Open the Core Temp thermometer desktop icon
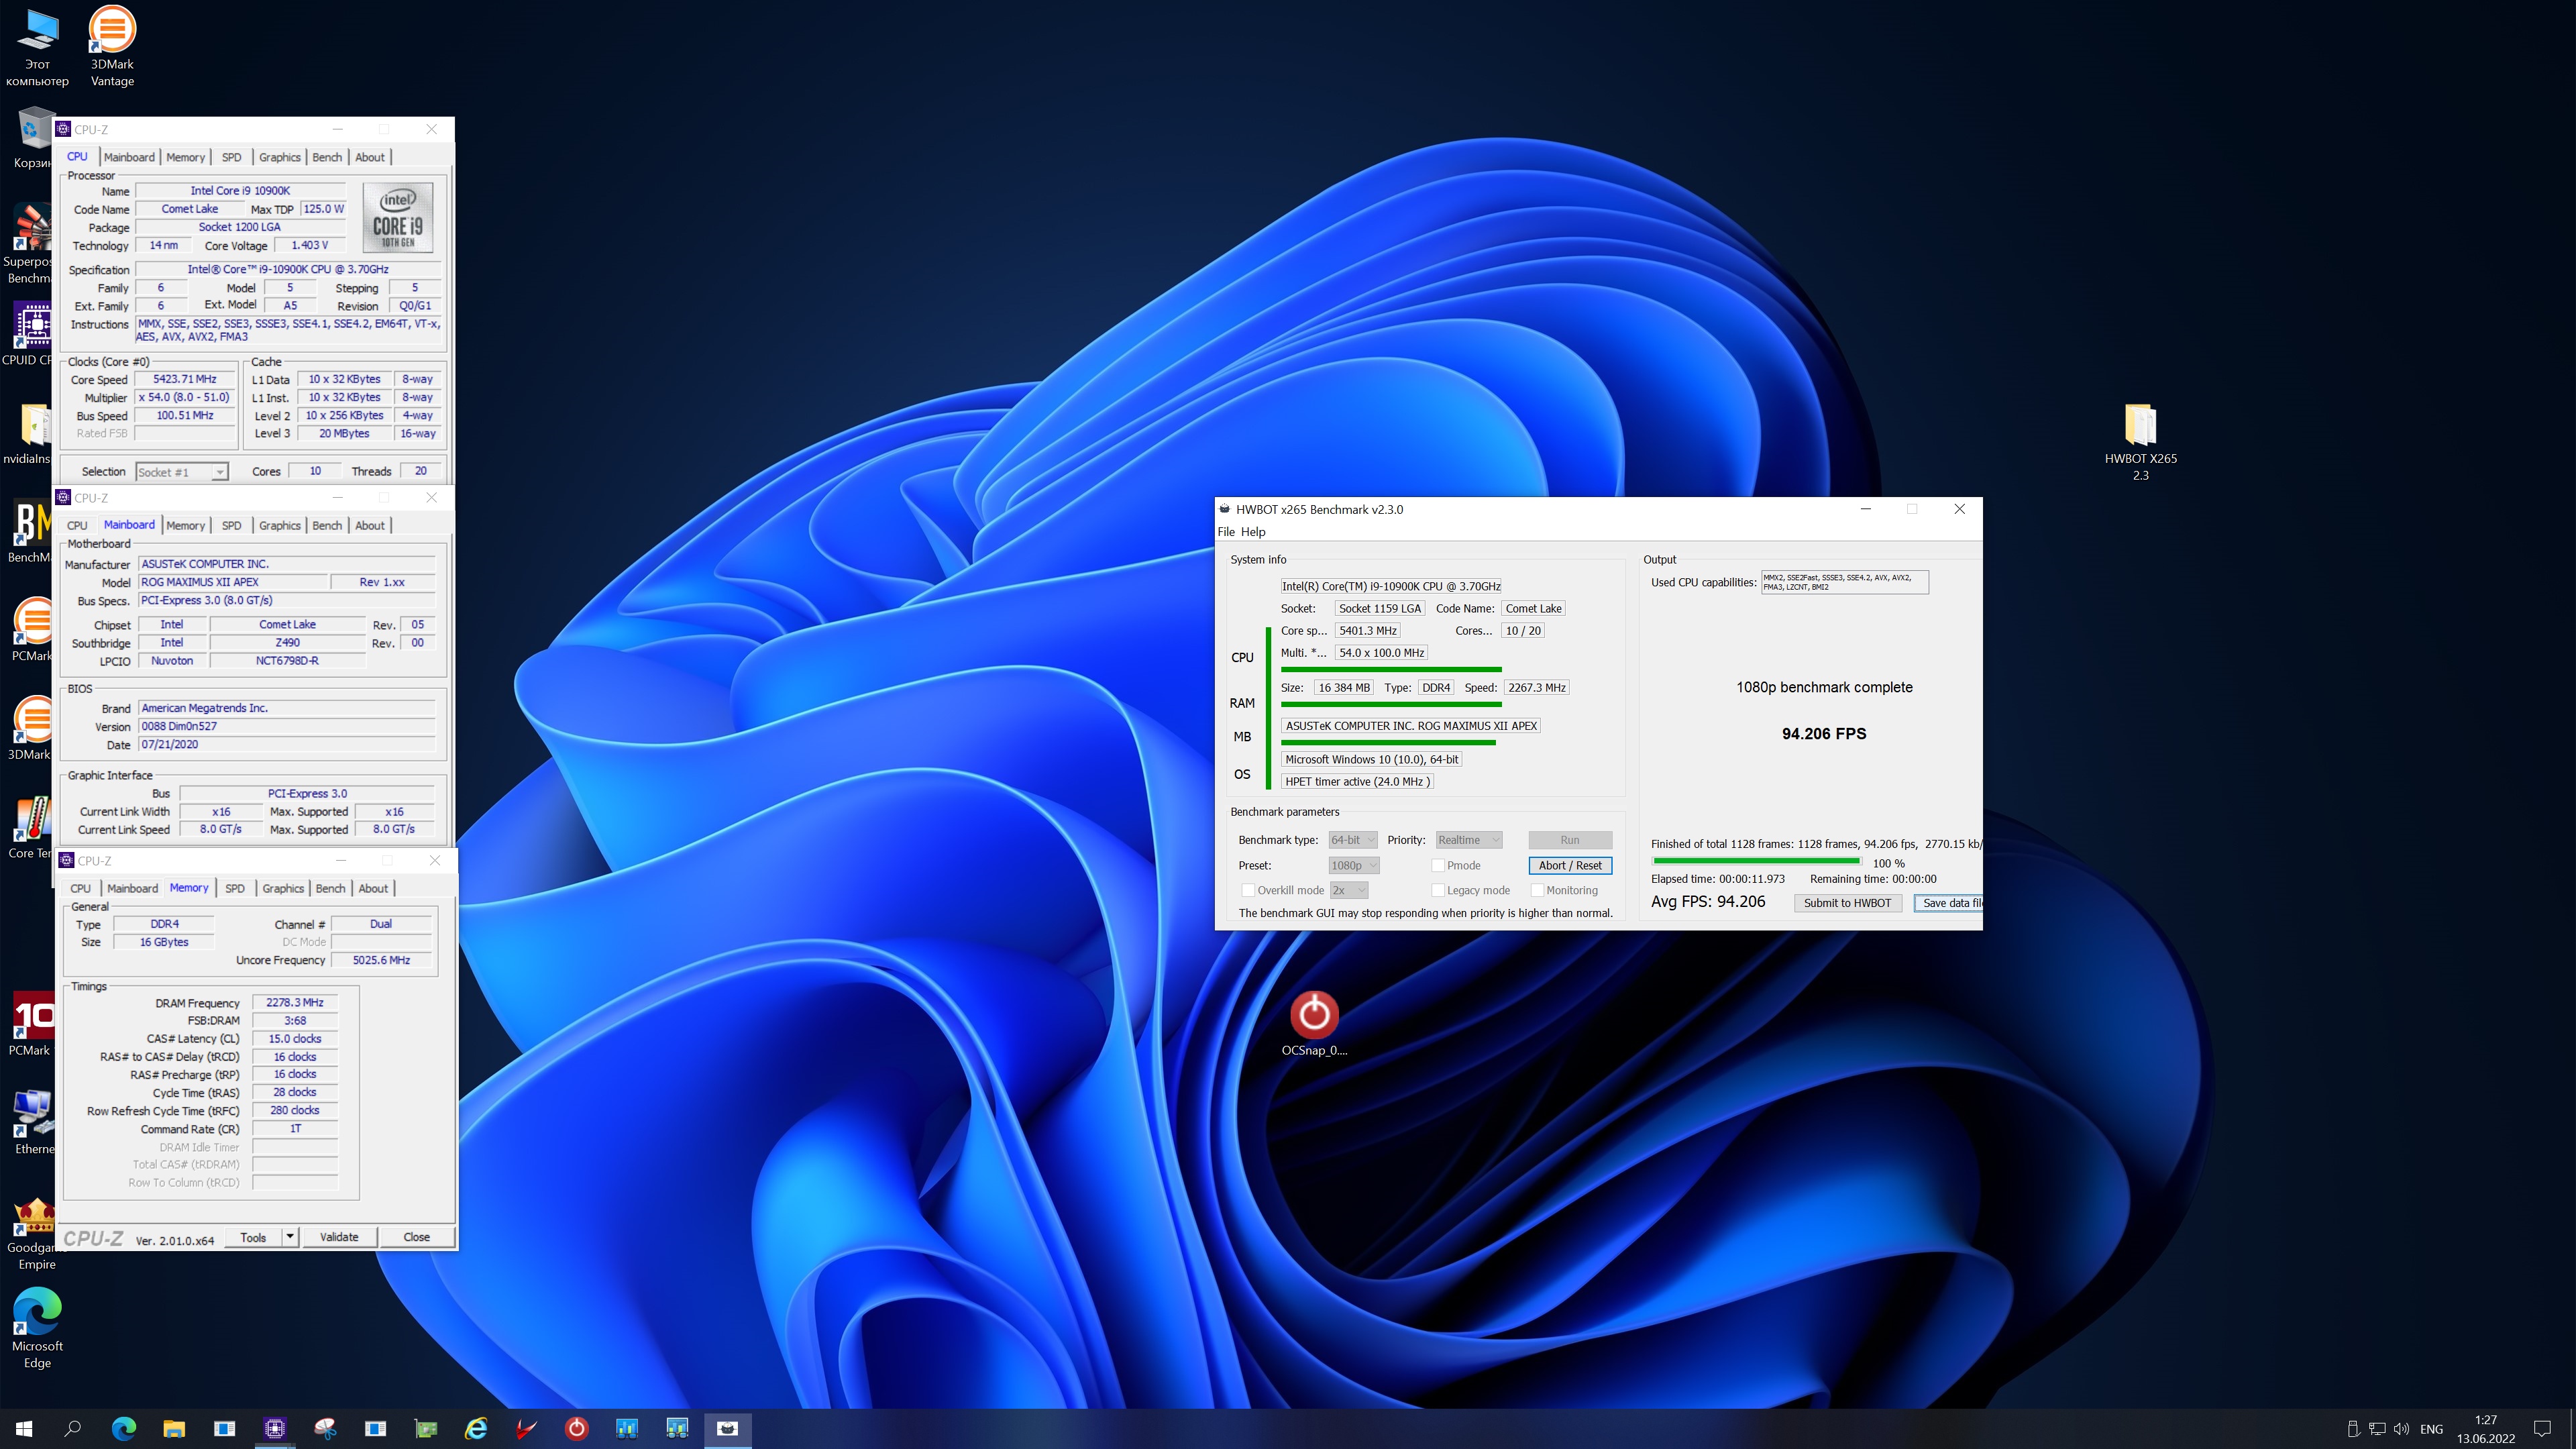This screenshot has width=2576, height=1449. click(32, 826)
